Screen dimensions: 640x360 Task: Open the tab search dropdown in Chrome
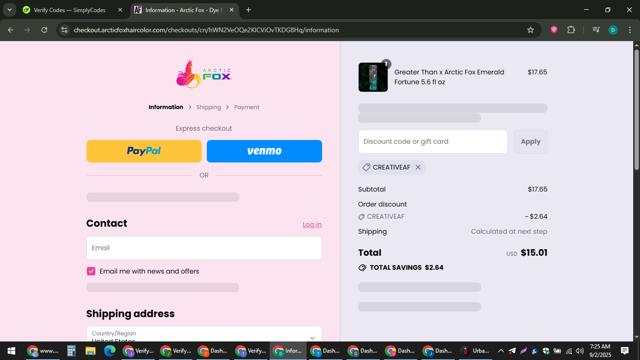point(9,10)
